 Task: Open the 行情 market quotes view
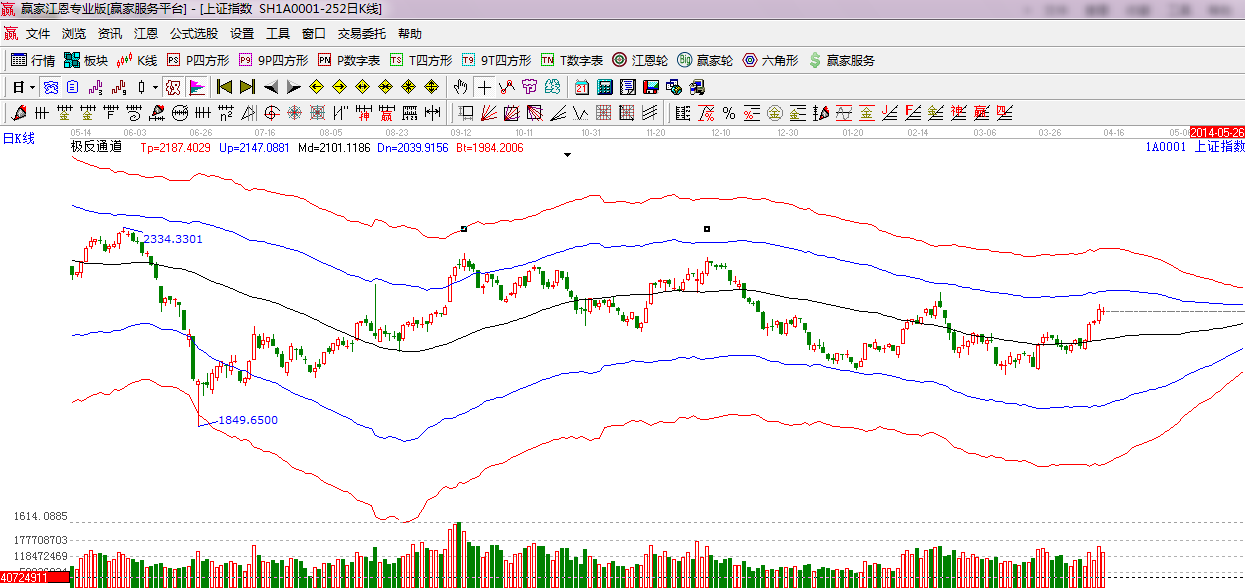tap(33, 60)
